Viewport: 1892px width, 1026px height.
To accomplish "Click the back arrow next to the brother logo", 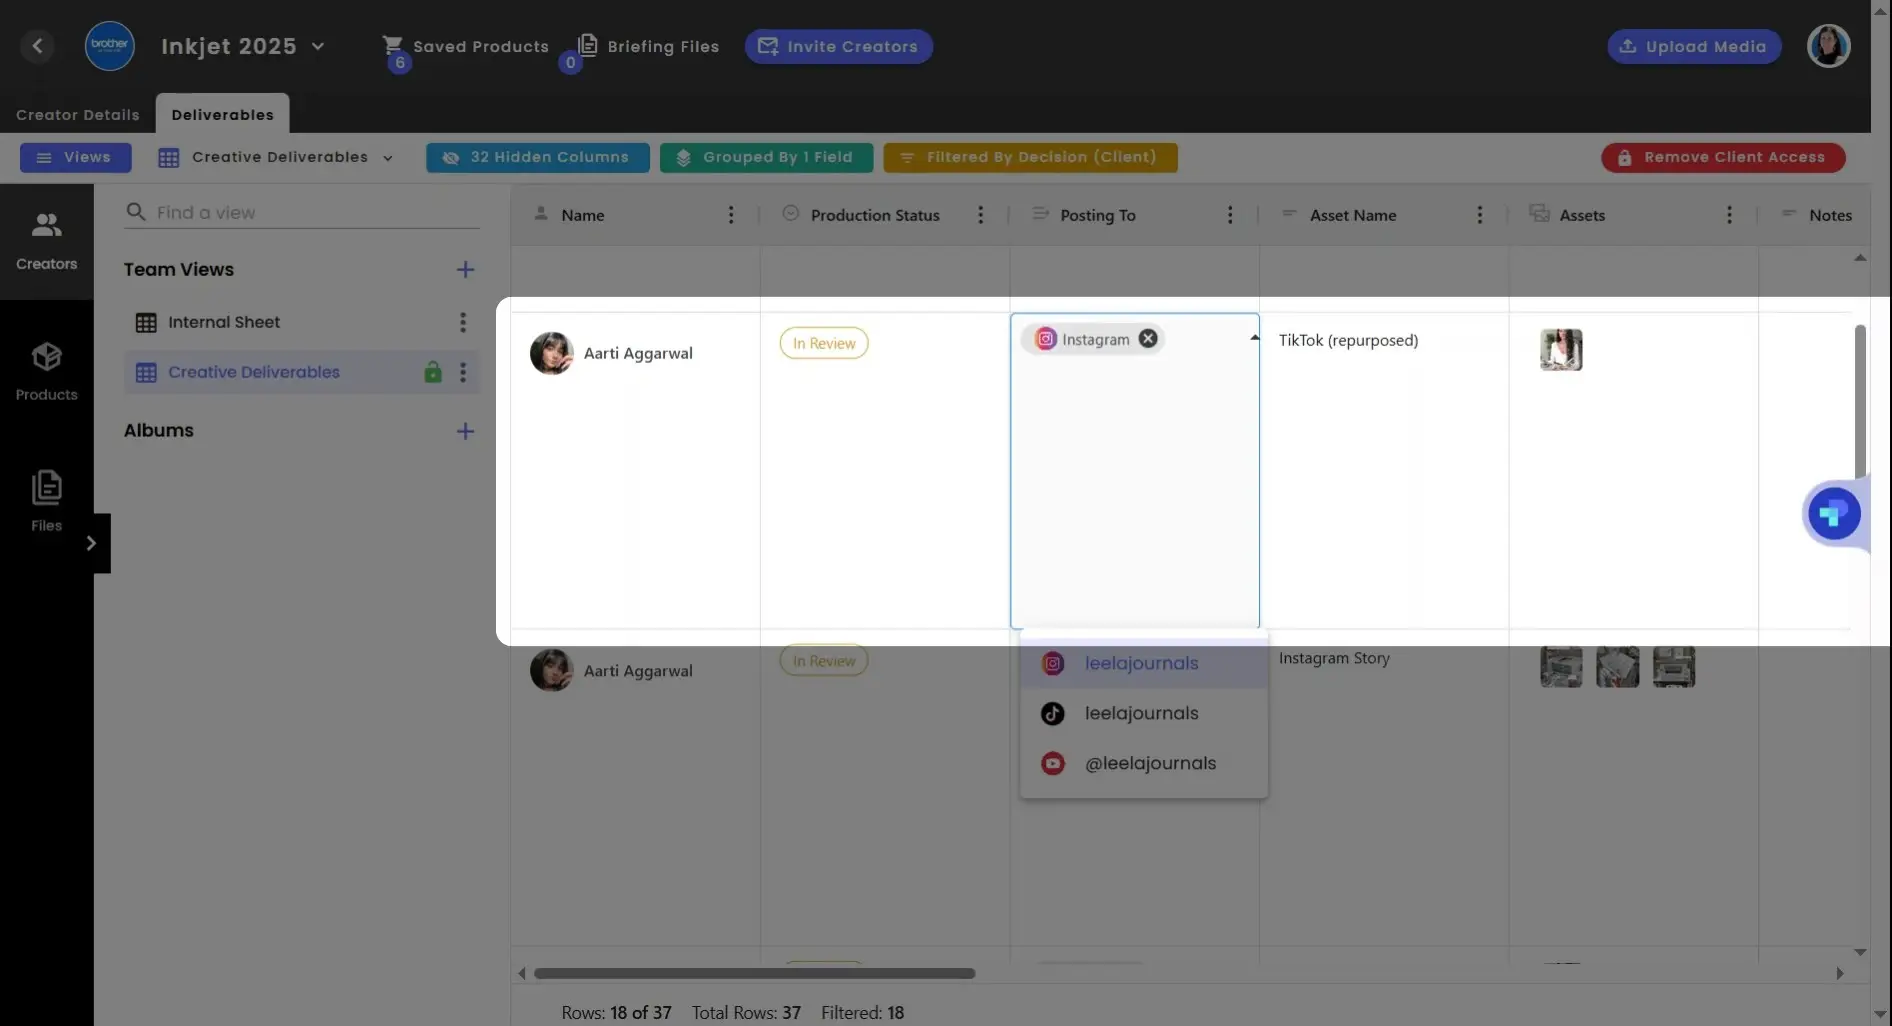I will [37, 46].
